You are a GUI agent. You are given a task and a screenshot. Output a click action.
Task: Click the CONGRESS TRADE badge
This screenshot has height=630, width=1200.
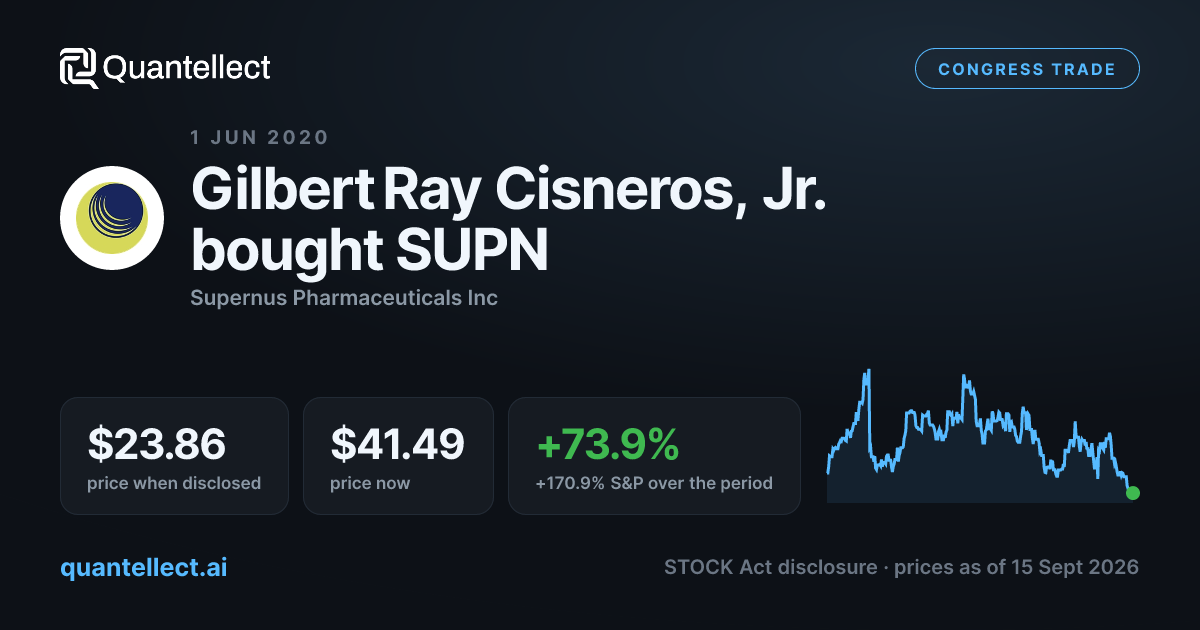pyautogui.click(x=1027, y=69)
